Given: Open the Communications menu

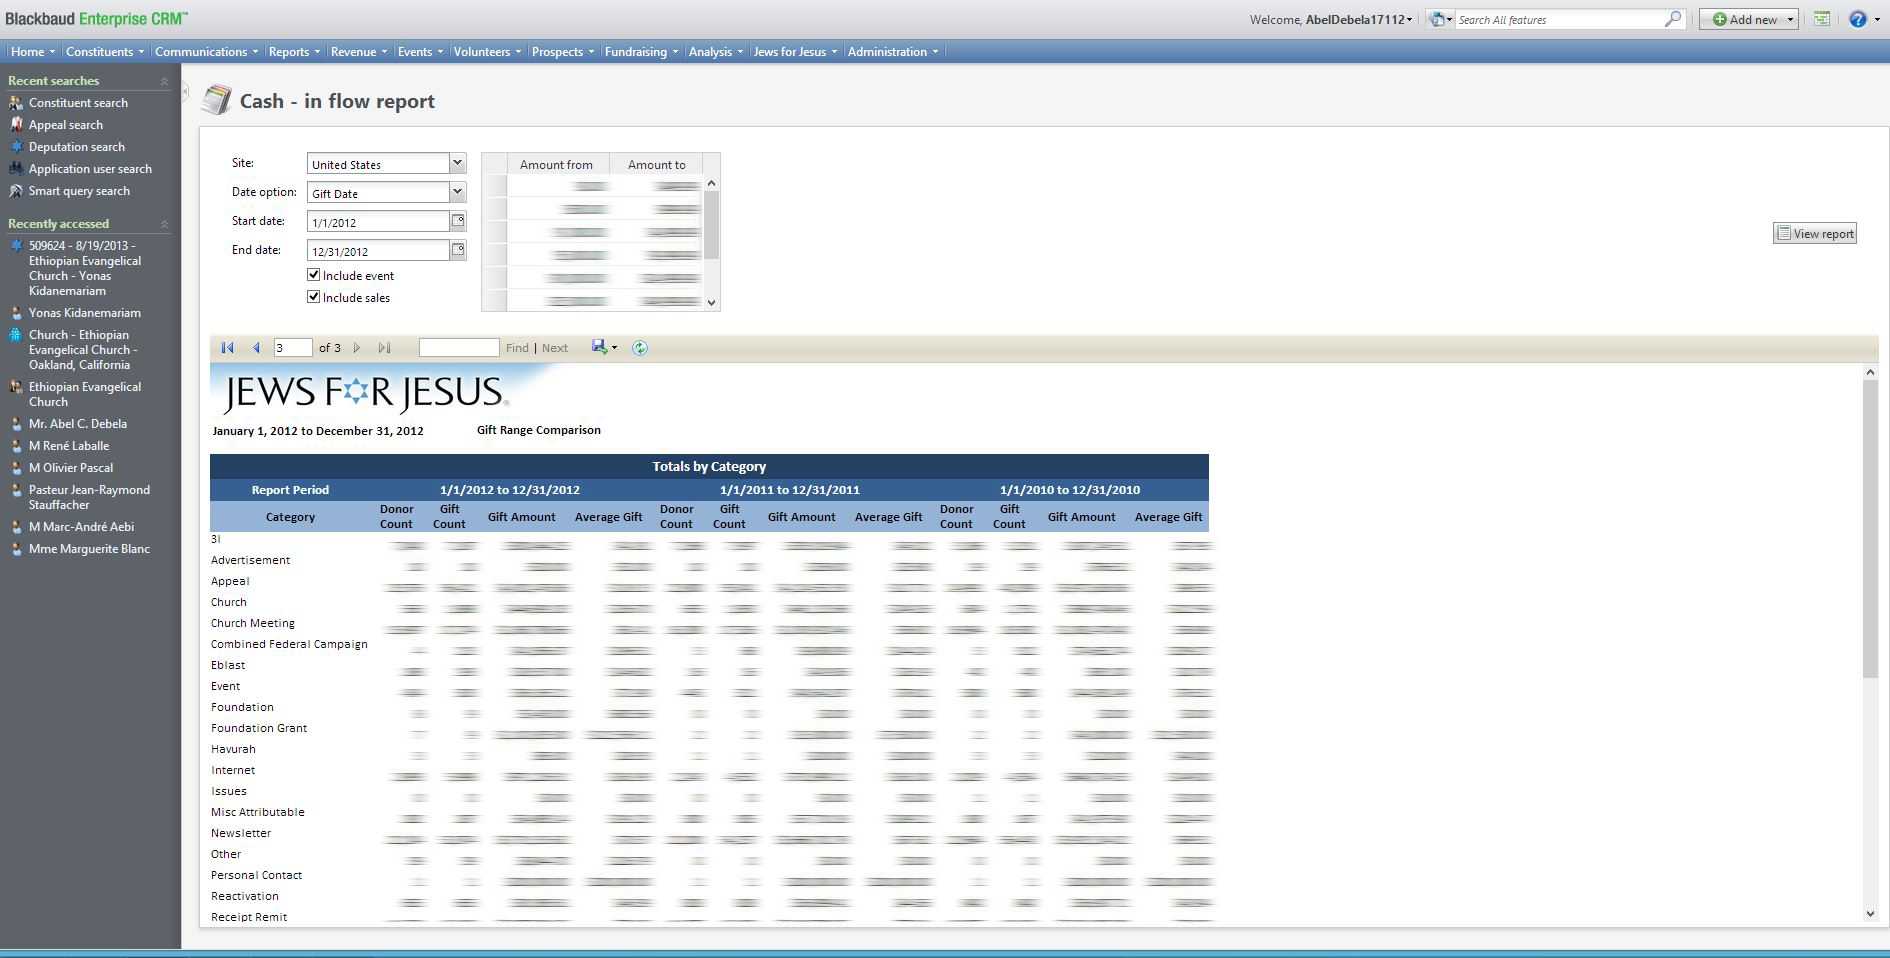Looking at the screenshot, I should 206,52.
